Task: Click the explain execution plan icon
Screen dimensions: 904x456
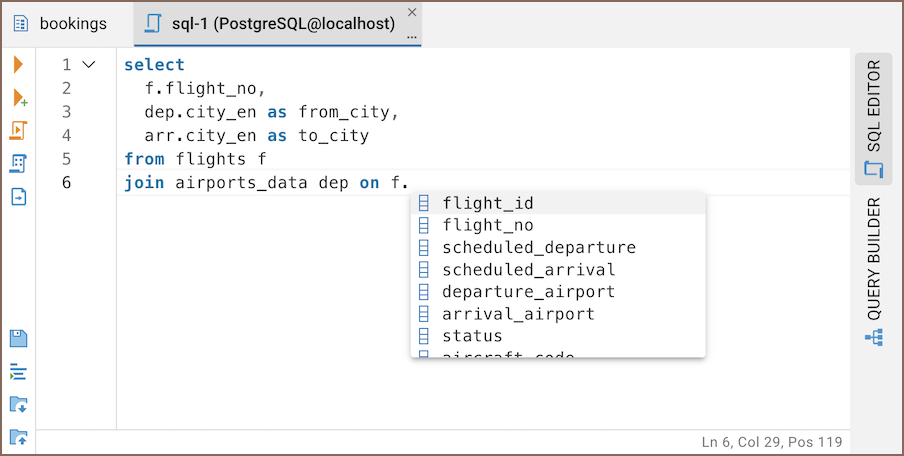Action: pos(18,163)
